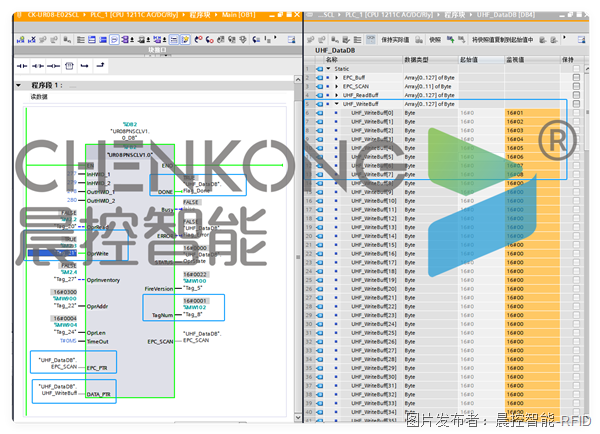Toggle retain checkbox for EPC_SCAN
The width and height of the screenshot is (600, 434).
tap(576, 86)
